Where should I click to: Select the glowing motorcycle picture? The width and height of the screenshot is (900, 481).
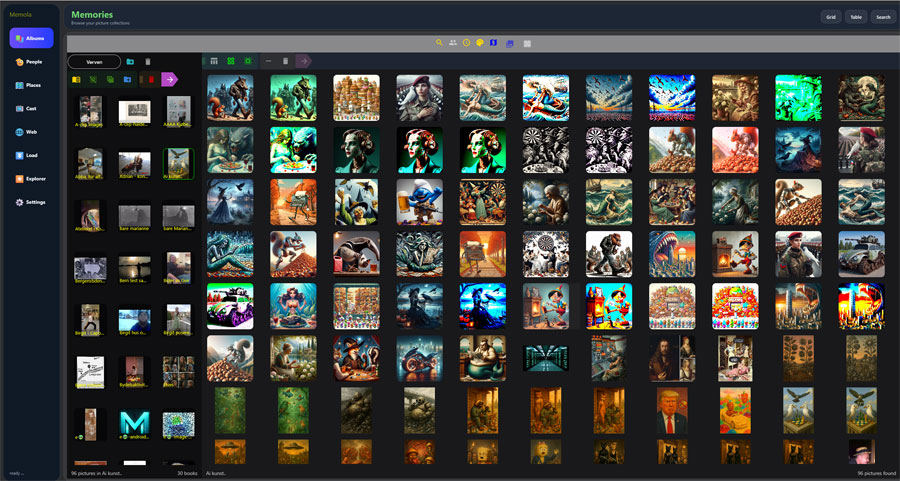tap(420, 358)
